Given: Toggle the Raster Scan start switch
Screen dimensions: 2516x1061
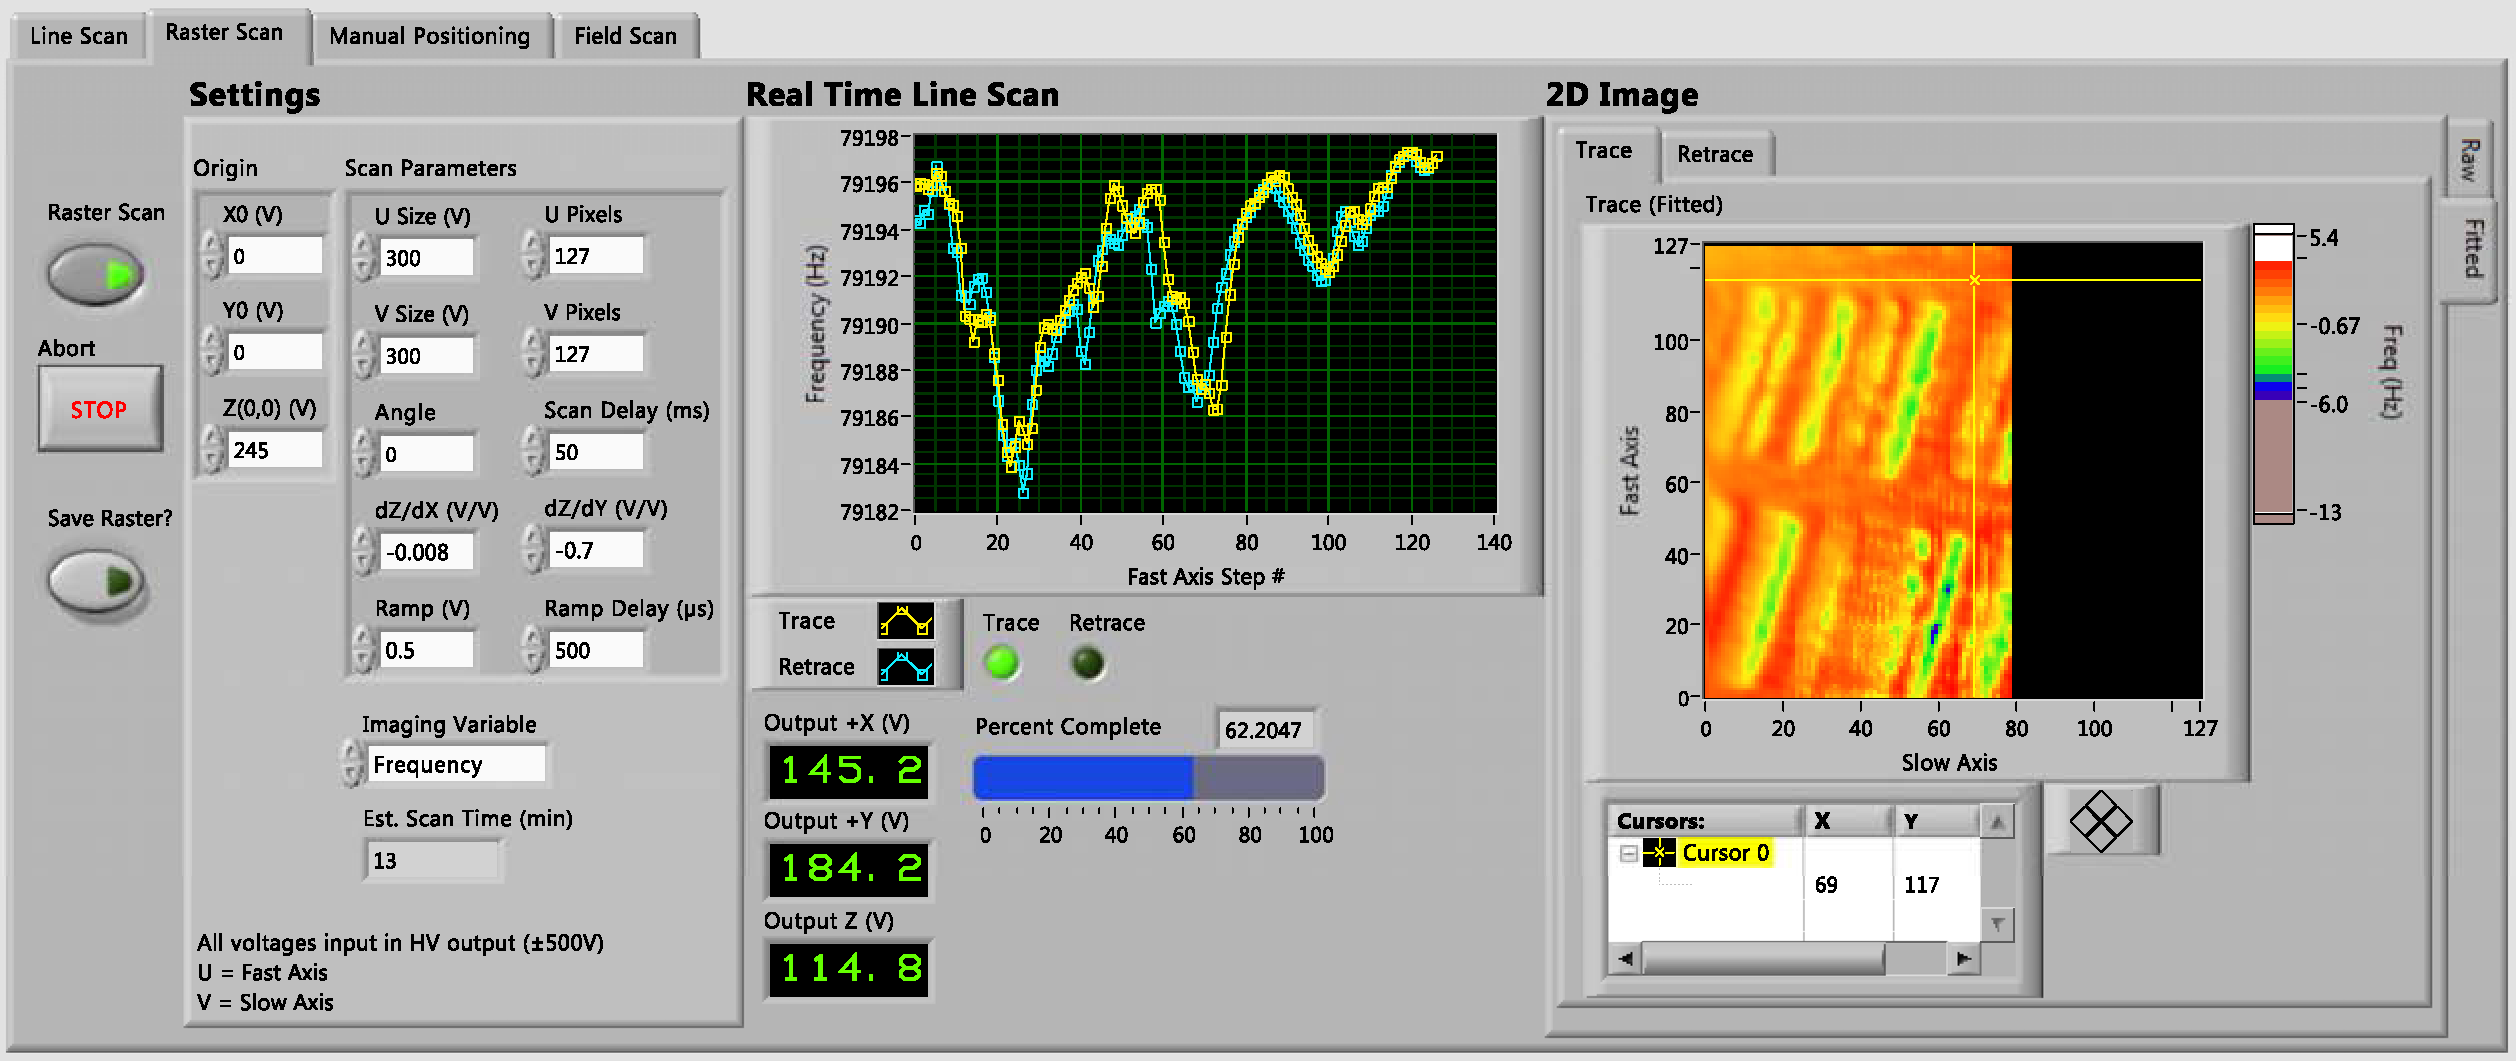Looking at the screenshot, I should click(97, 274).
